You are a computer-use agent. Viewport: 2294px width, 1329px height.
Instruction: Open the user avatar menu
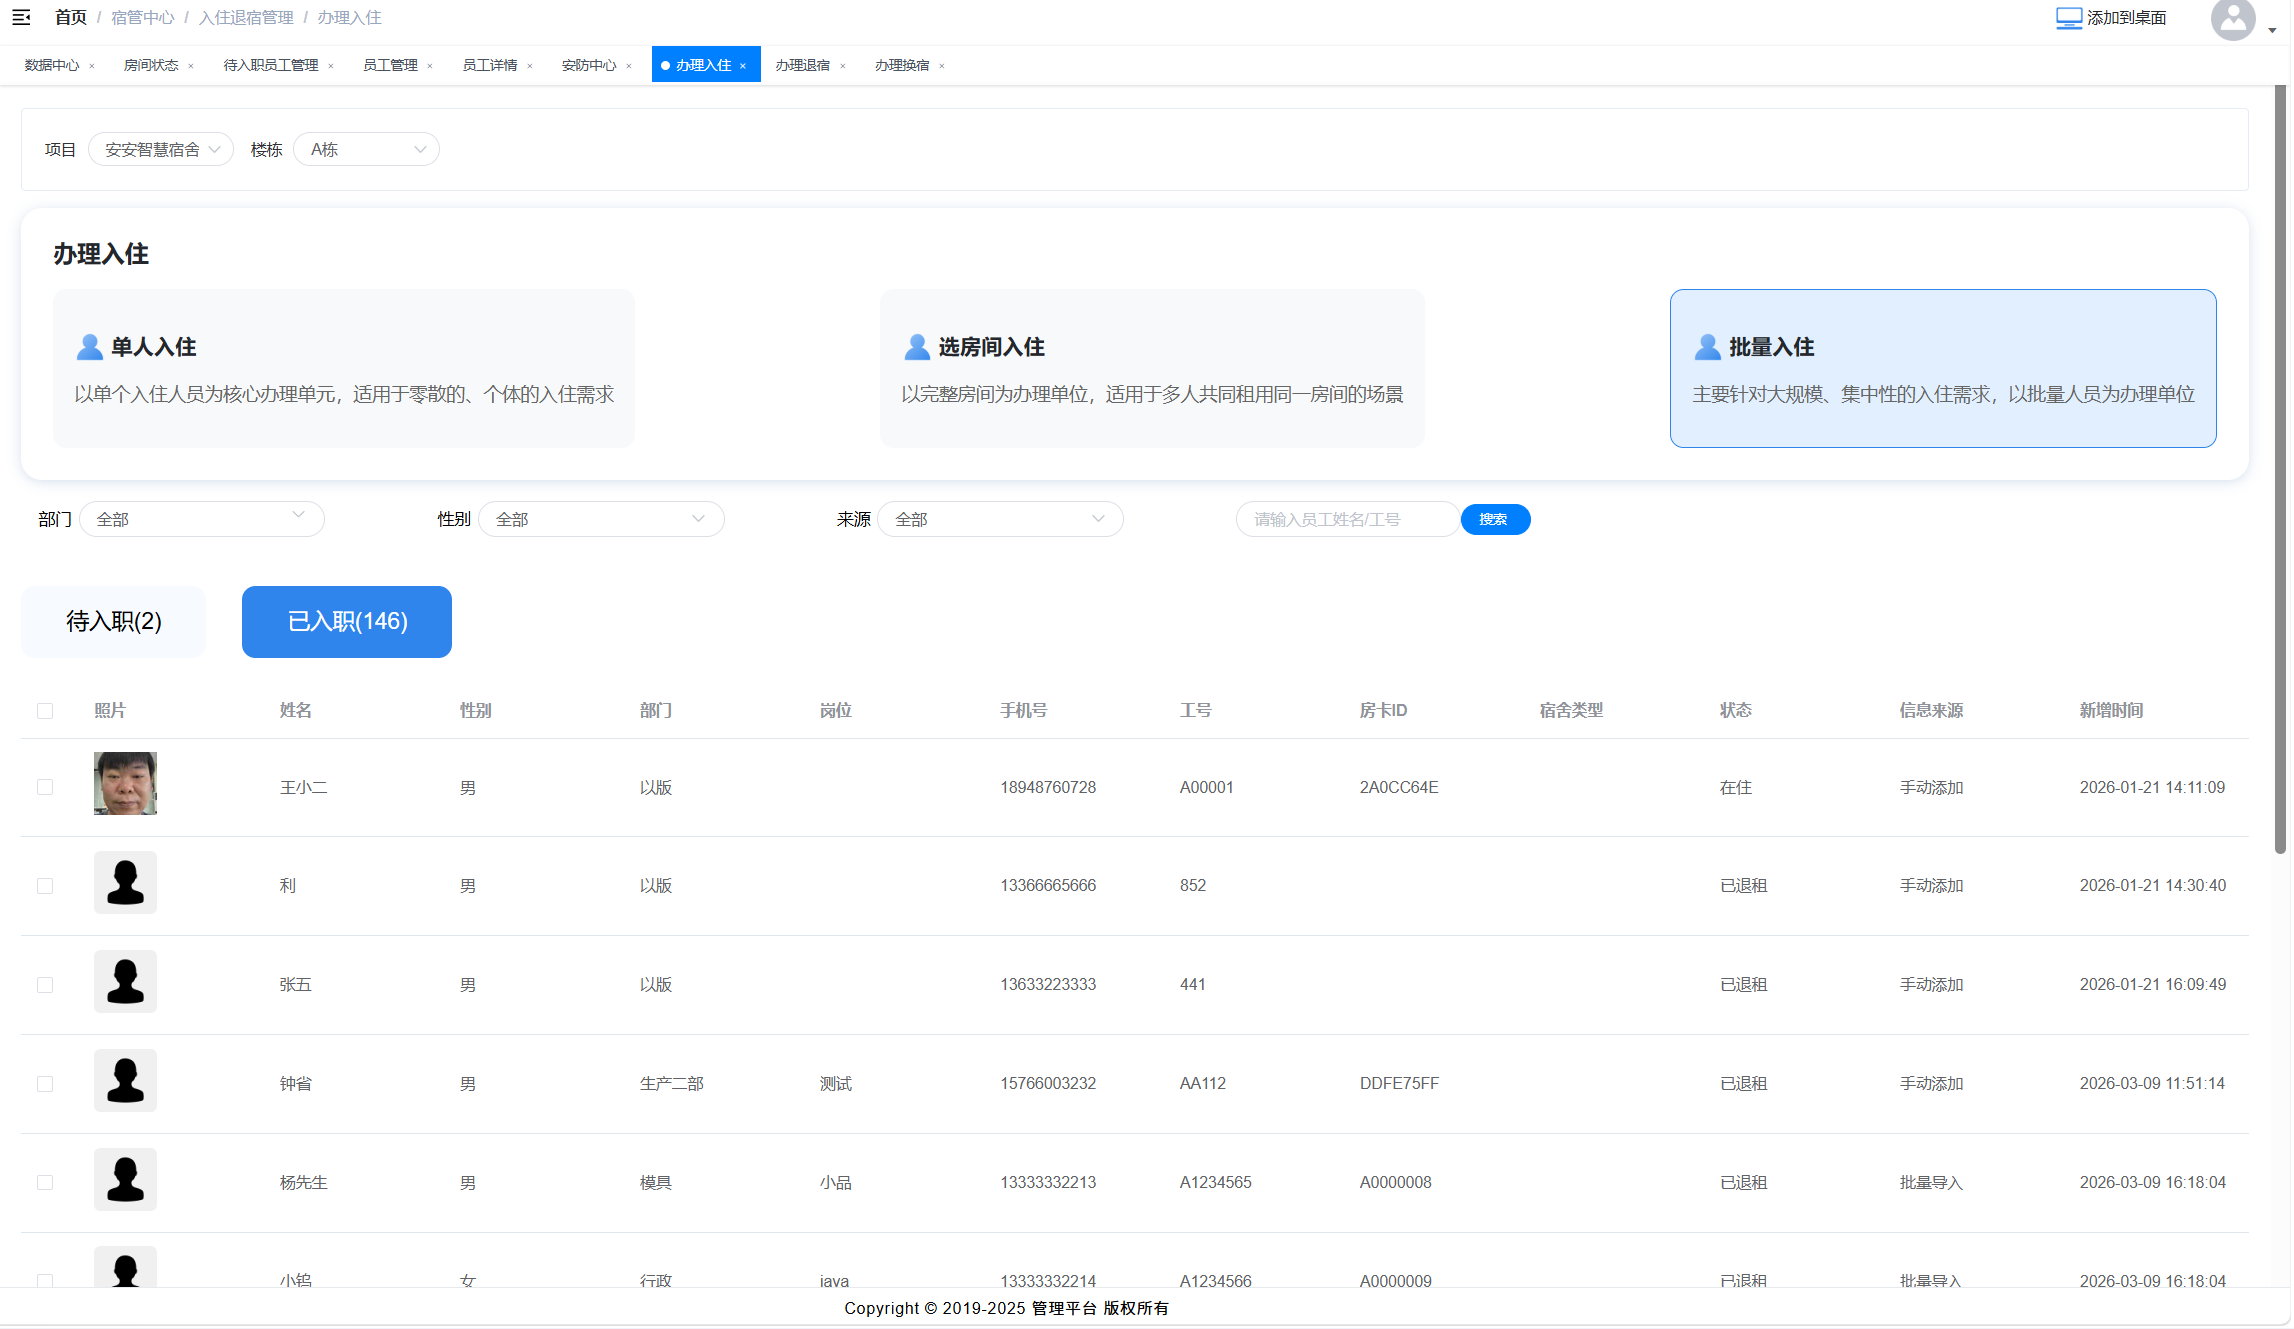tap(2232, 19)
